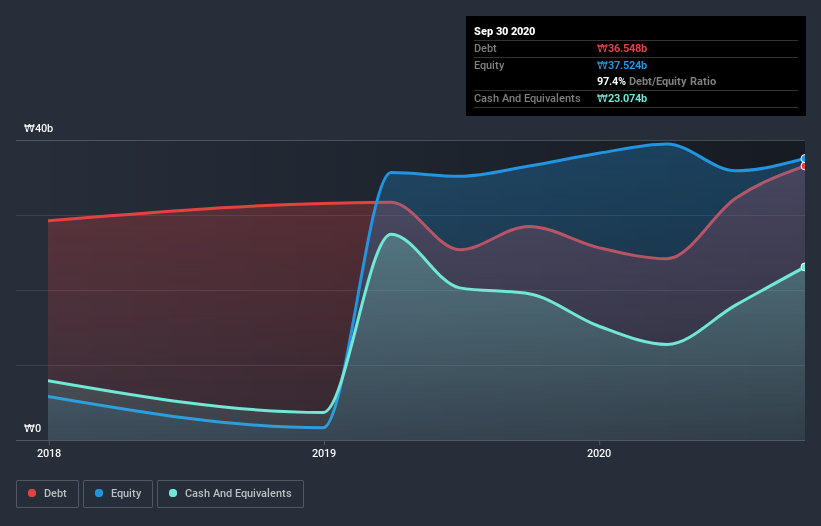Click the Equity label in tooltip
The height and width of the screenshot is (526, 821).
[489, 65]
